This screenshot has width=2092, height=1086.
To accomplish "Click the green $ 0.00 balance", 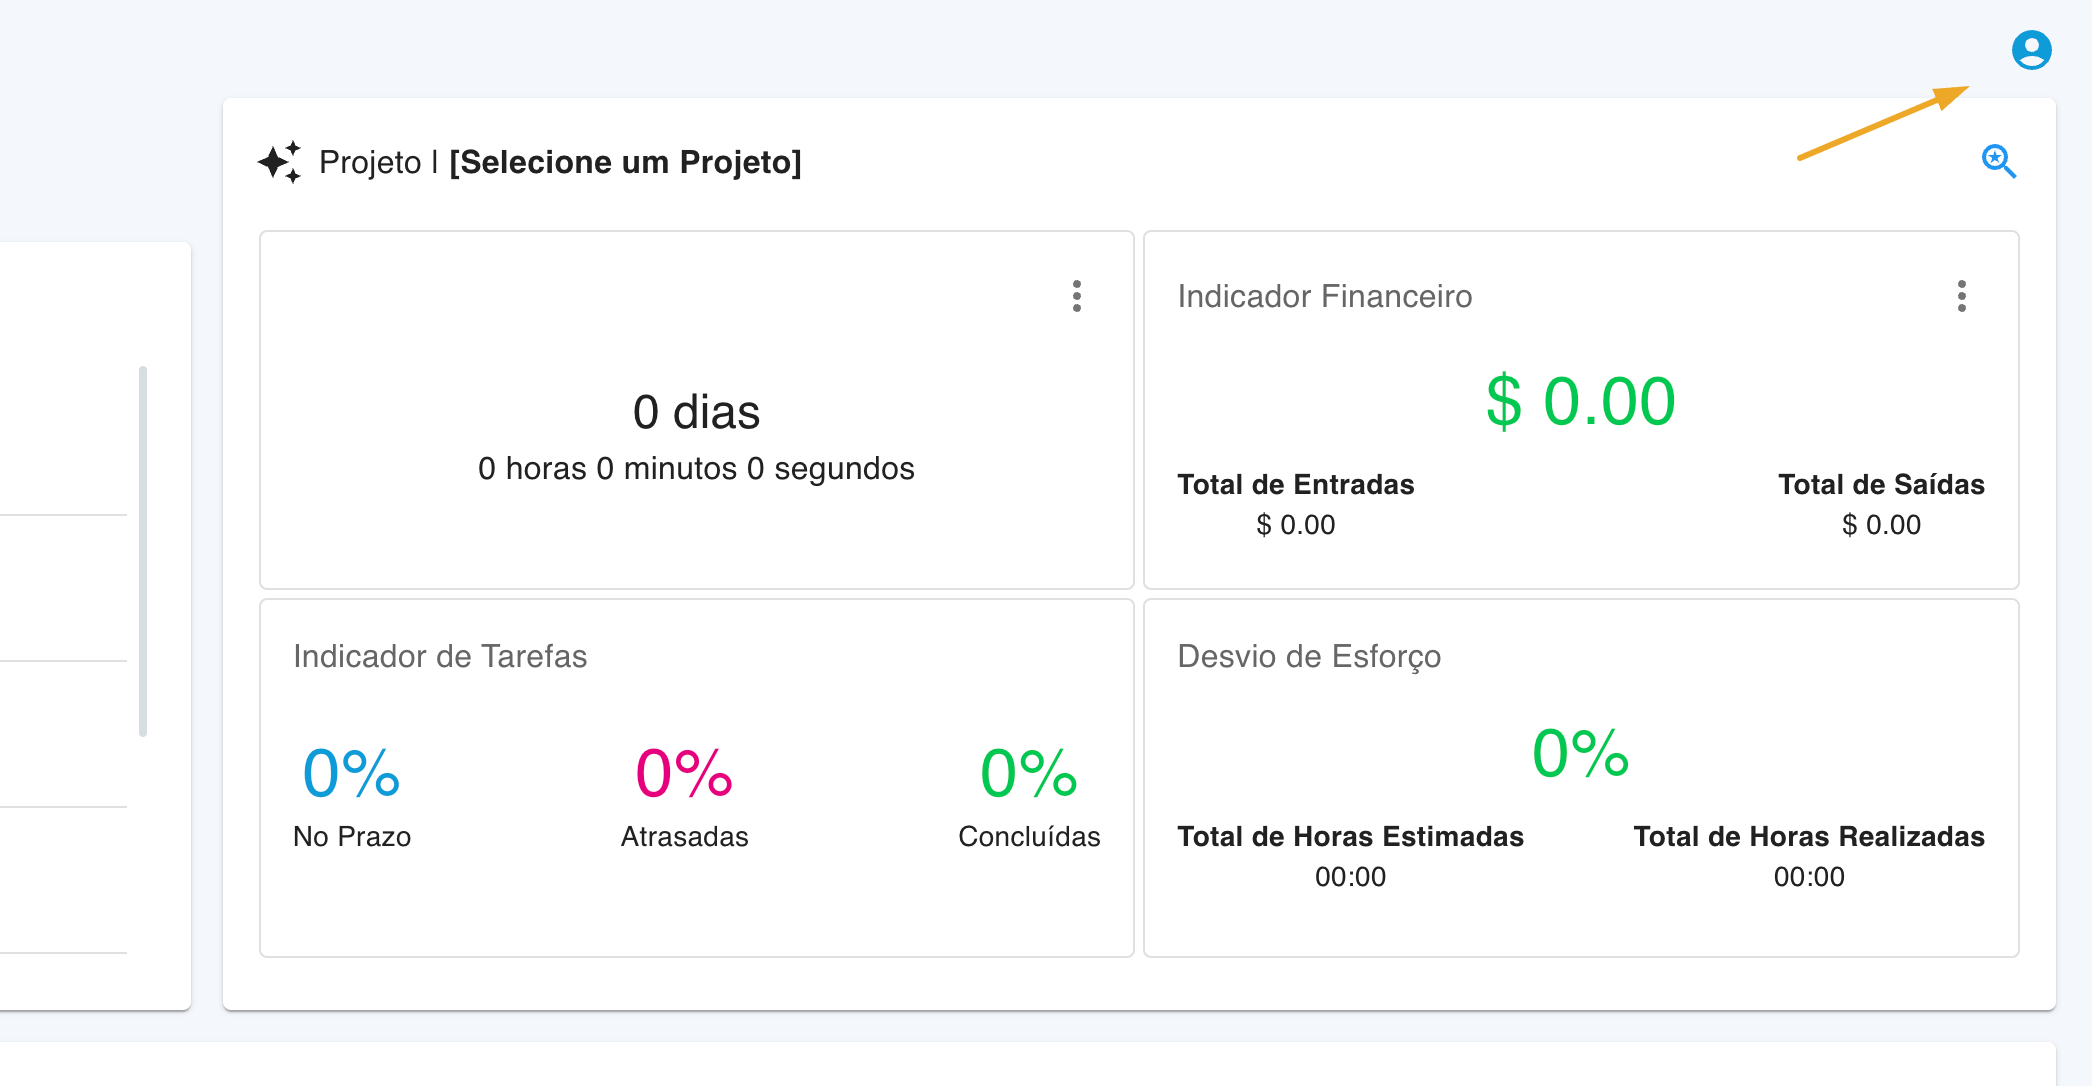I will click(1580, 402).
